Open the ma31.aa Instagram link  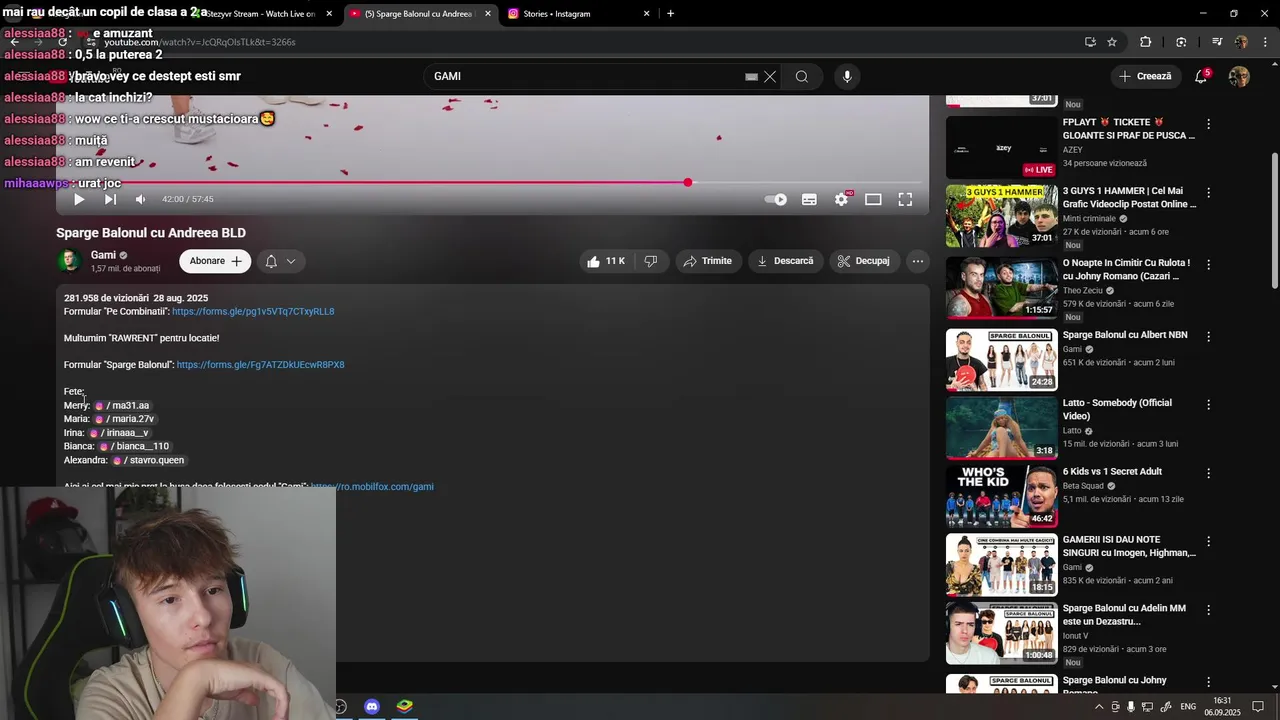(122, 406)
